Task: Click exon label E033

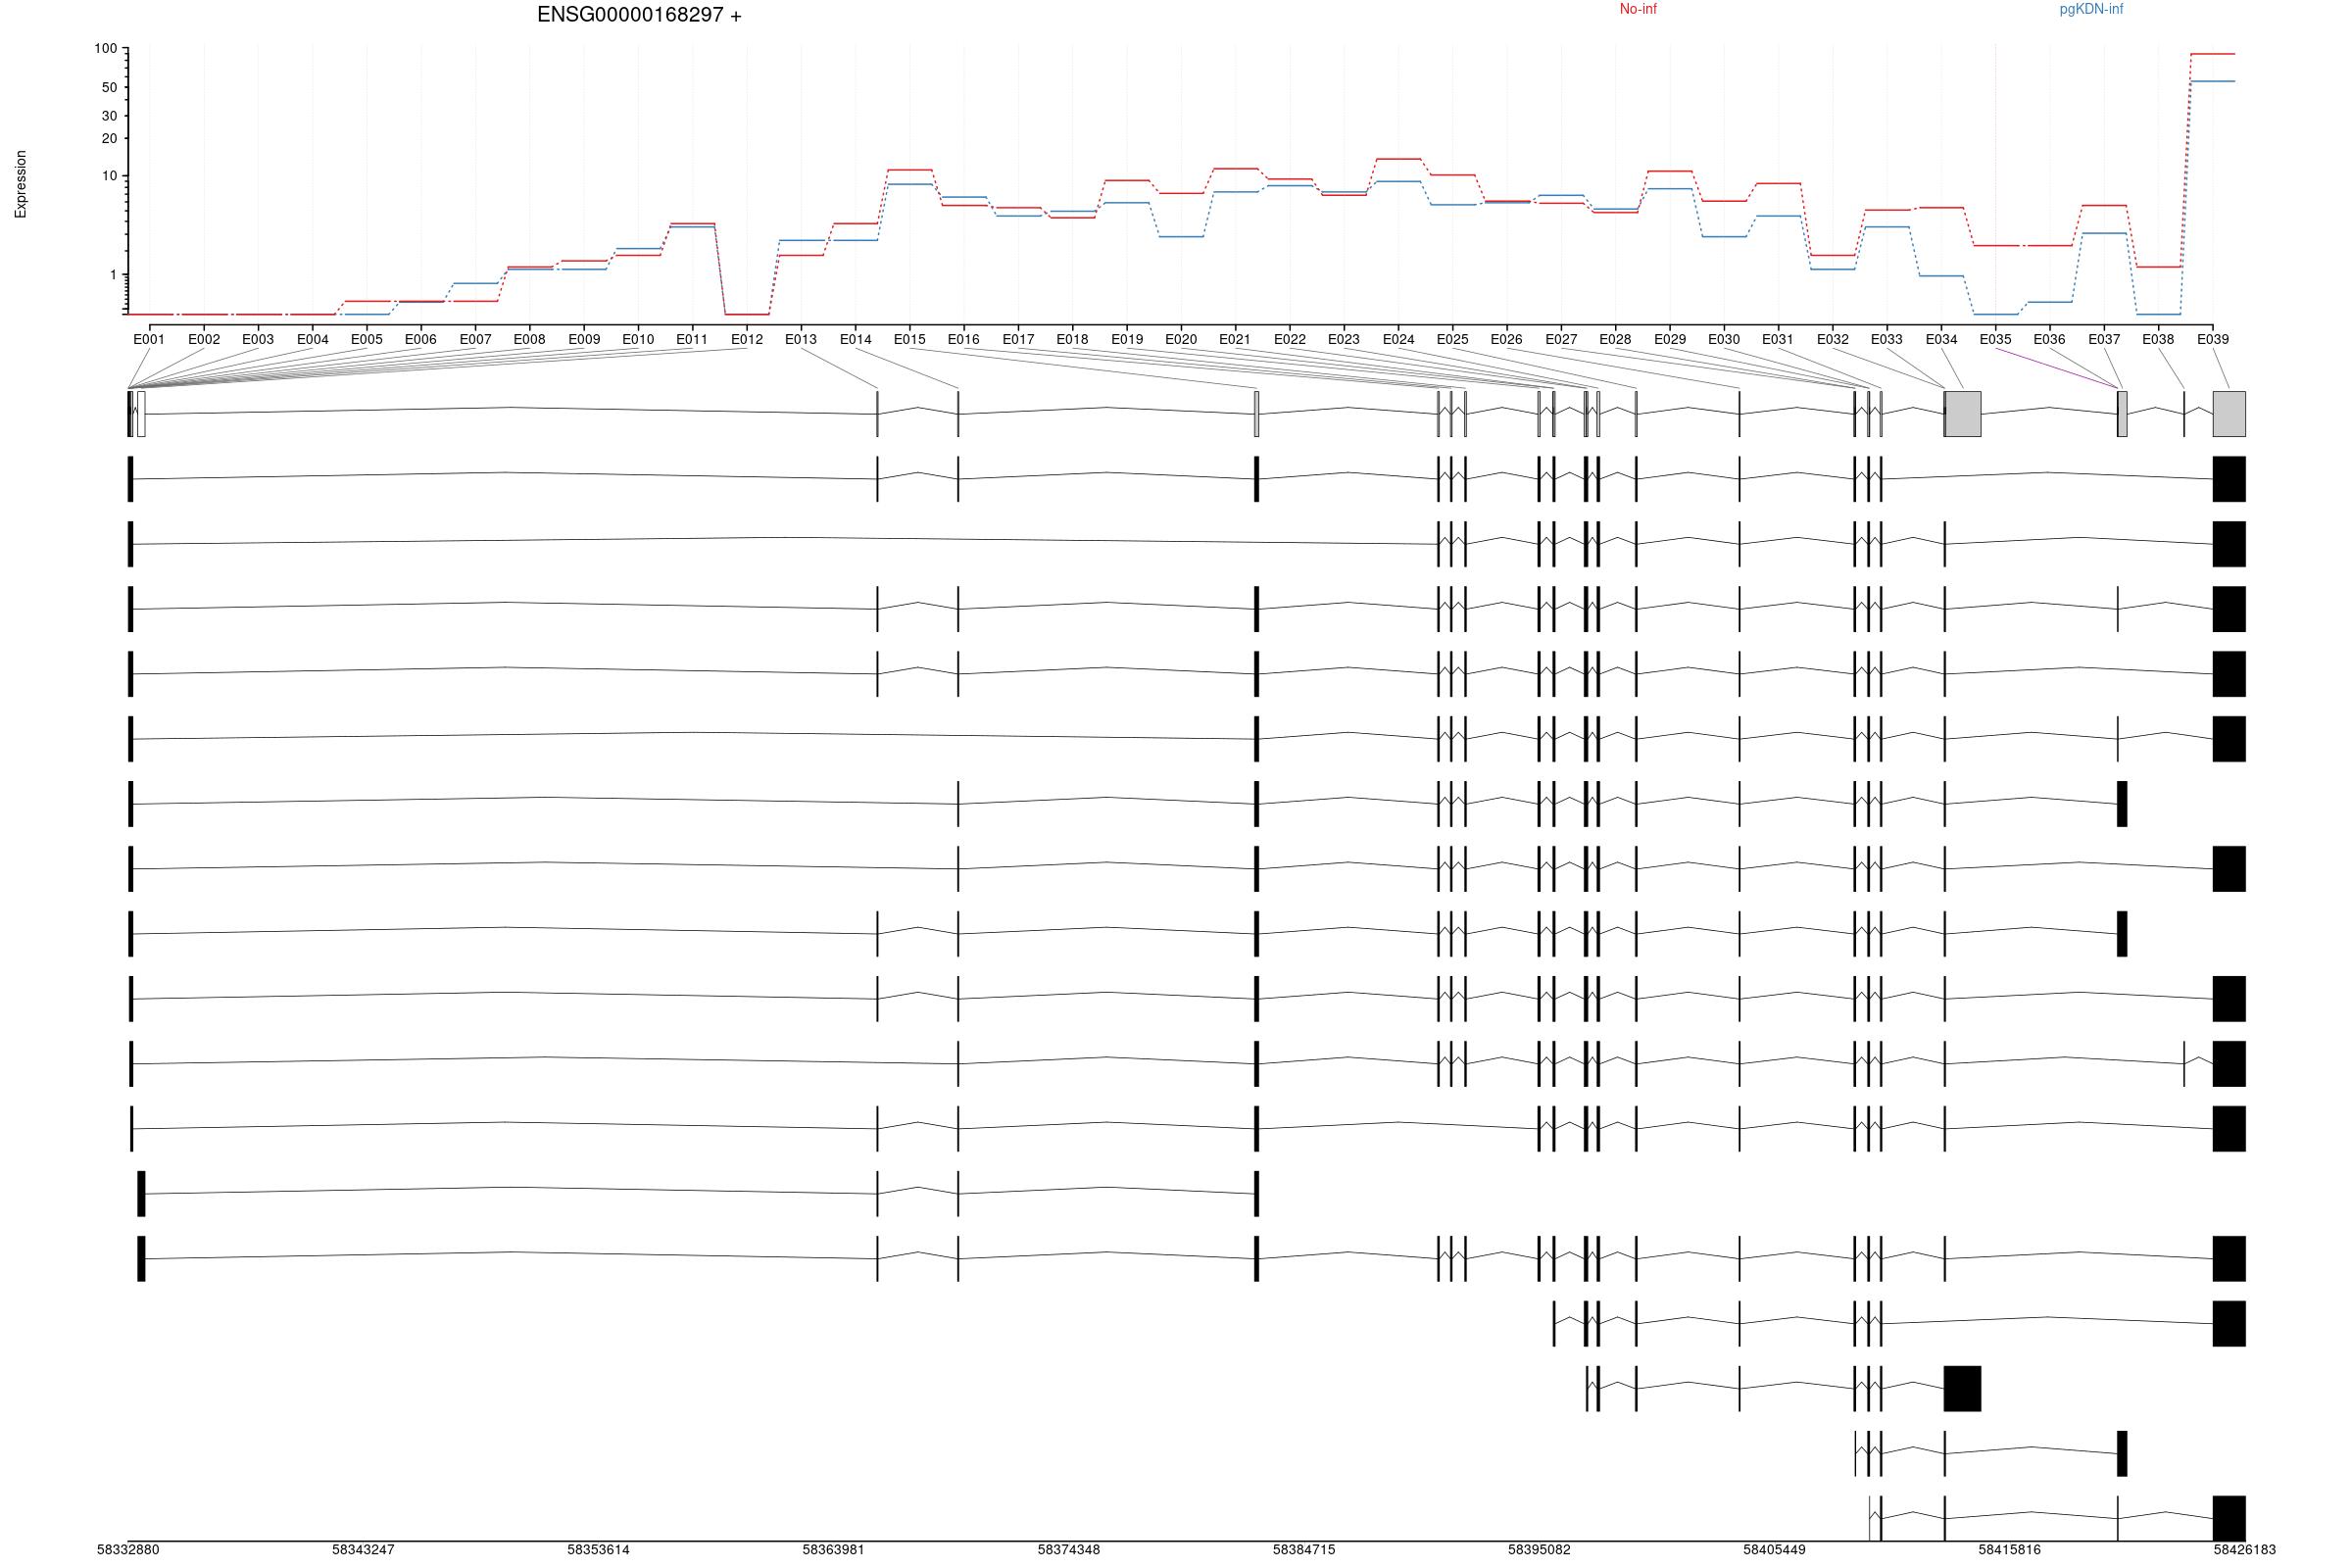Action: click(x=1887, y=339)
